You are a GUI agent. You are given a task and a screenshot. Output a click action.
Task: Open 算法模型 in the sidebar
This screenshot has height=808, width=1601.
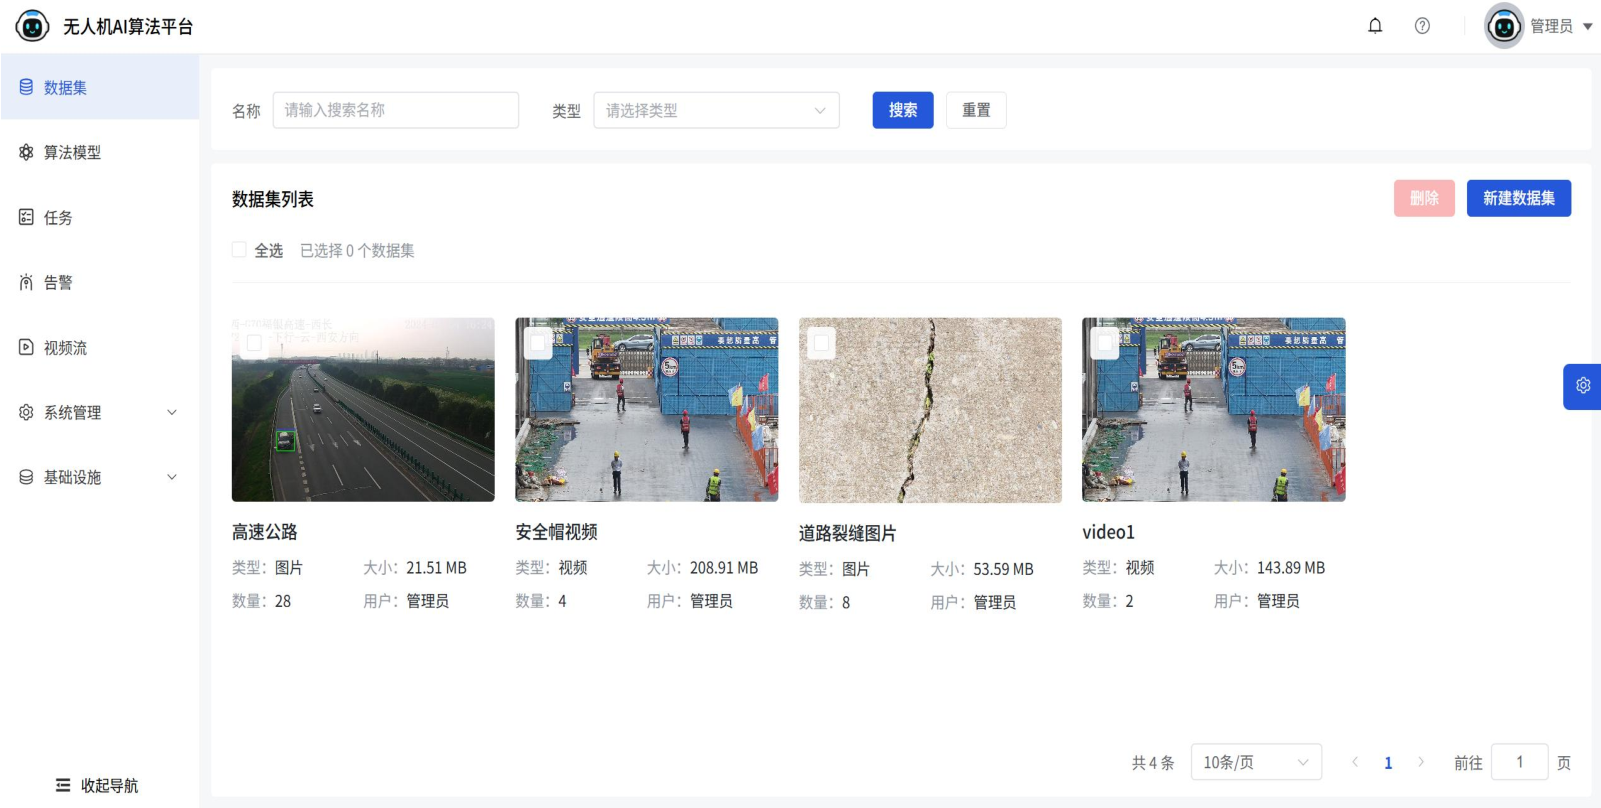click(72, 152)
